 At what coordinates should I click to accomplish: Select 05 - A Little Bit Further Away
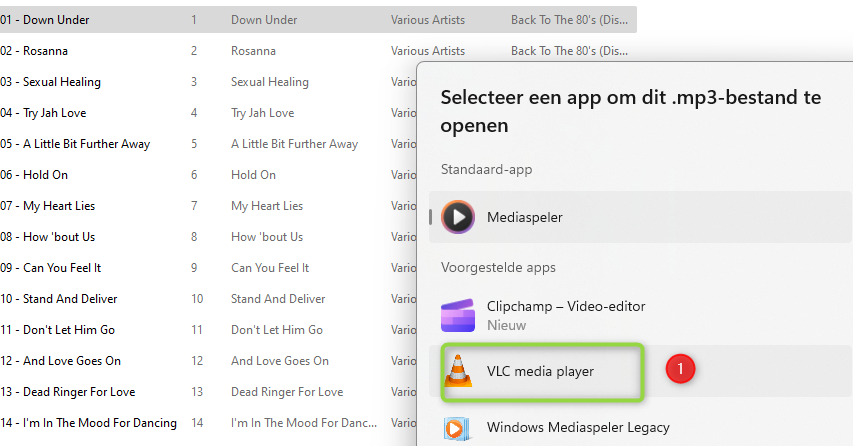[x=75, y=144]
